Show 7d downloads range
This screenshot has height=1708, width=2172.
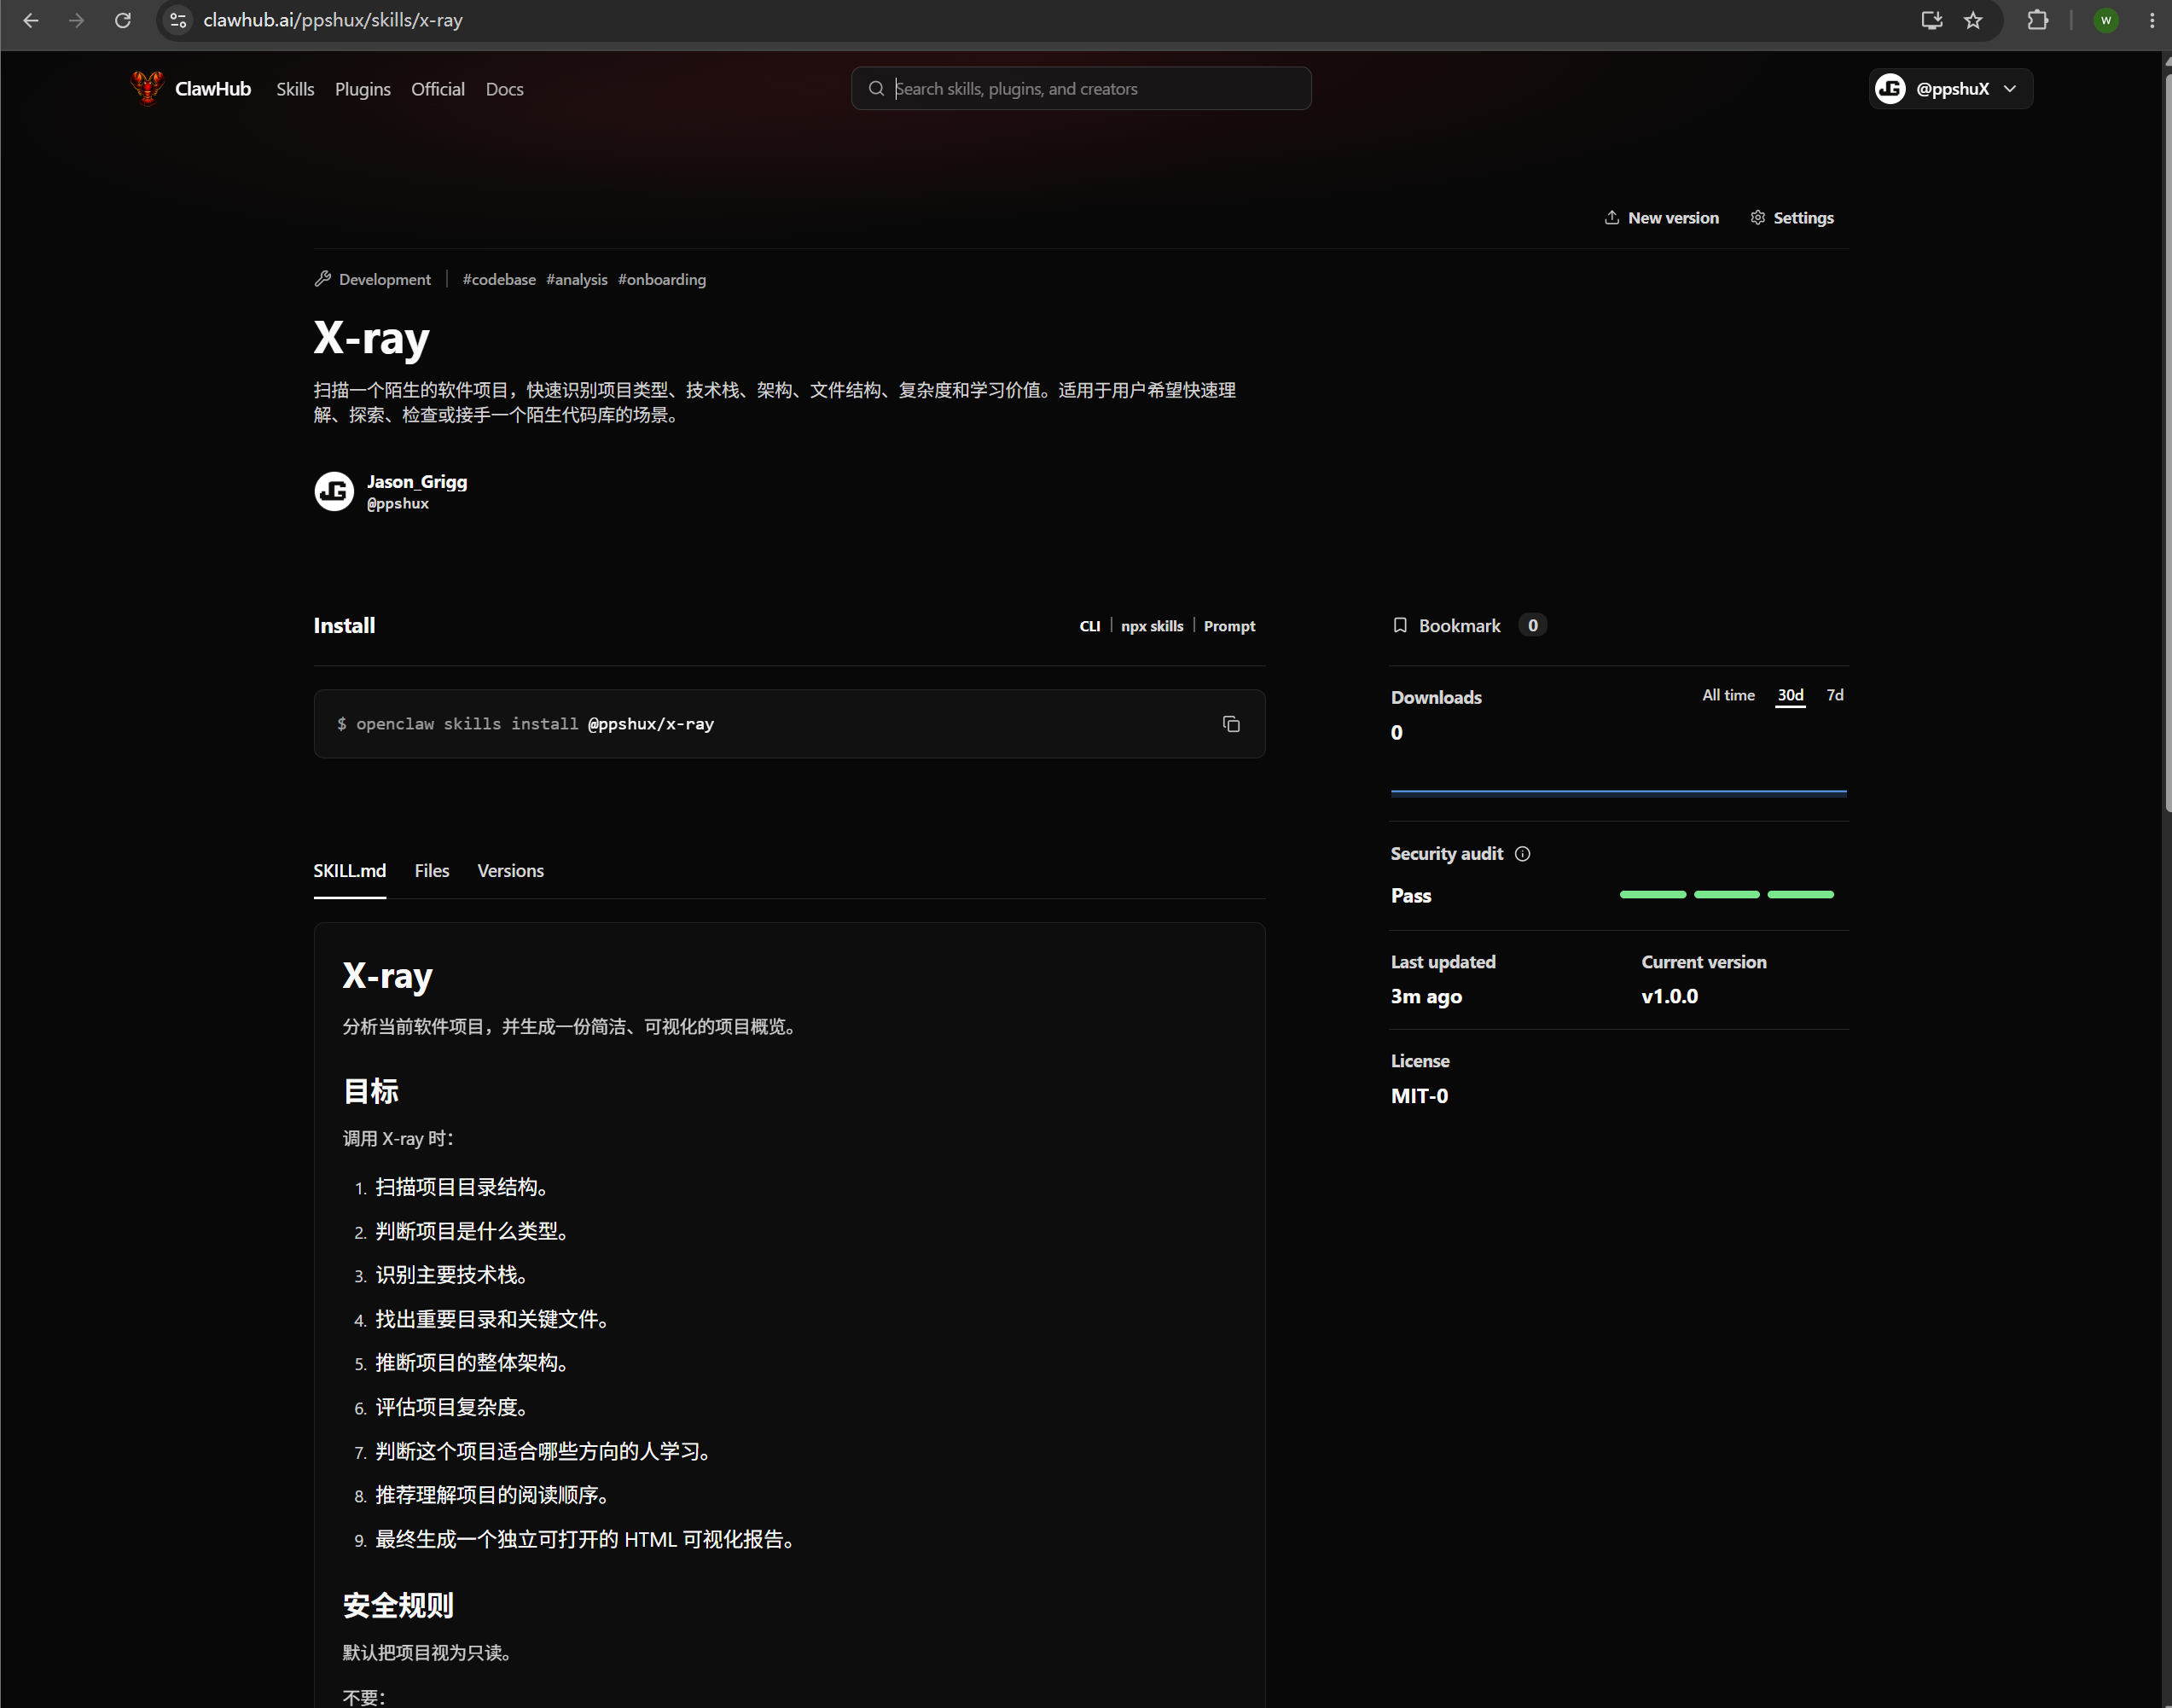pyautogui.click(x=1835, y=696)
